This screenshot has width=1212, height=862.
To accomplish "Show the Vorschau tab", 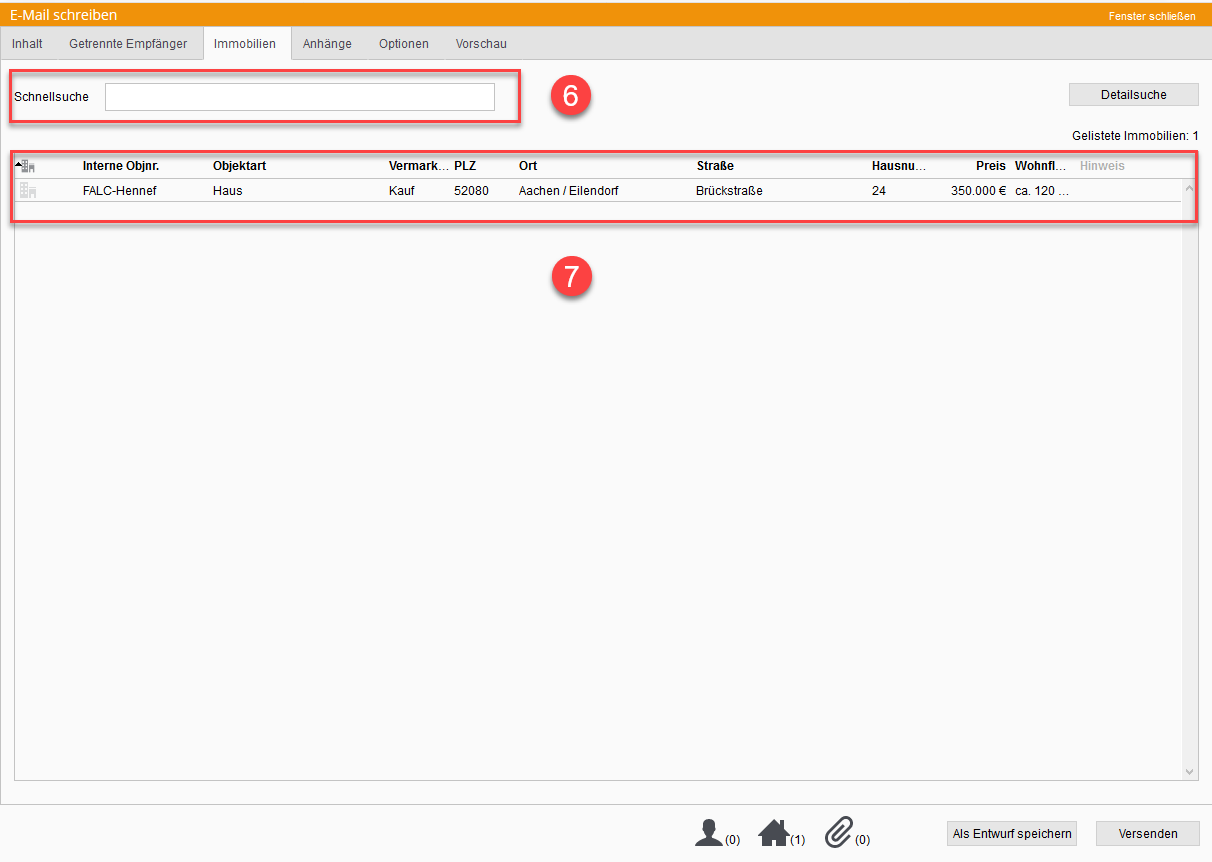I will tap(481, 44).
